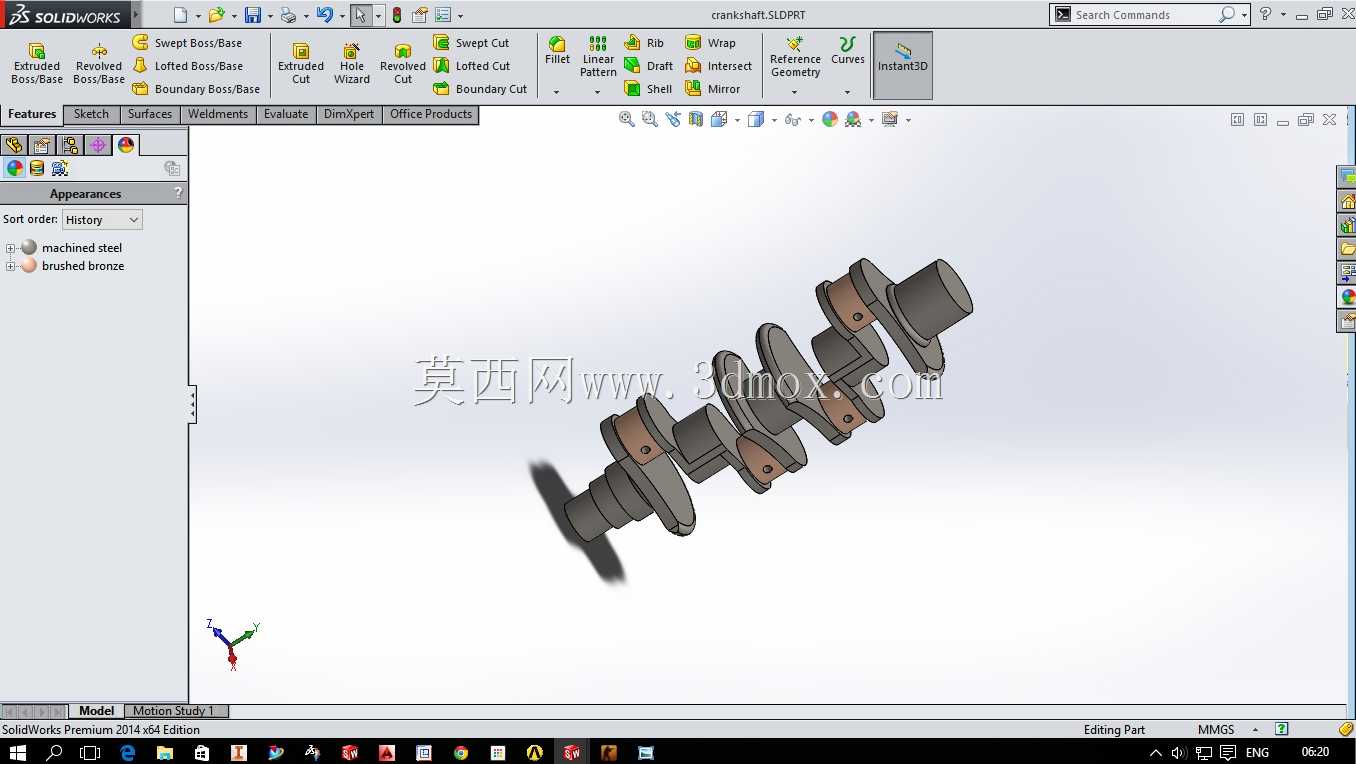Click the Edit Appearance icon in view toolbar
Screen dimensions: 1356x764
click(830, 119)
